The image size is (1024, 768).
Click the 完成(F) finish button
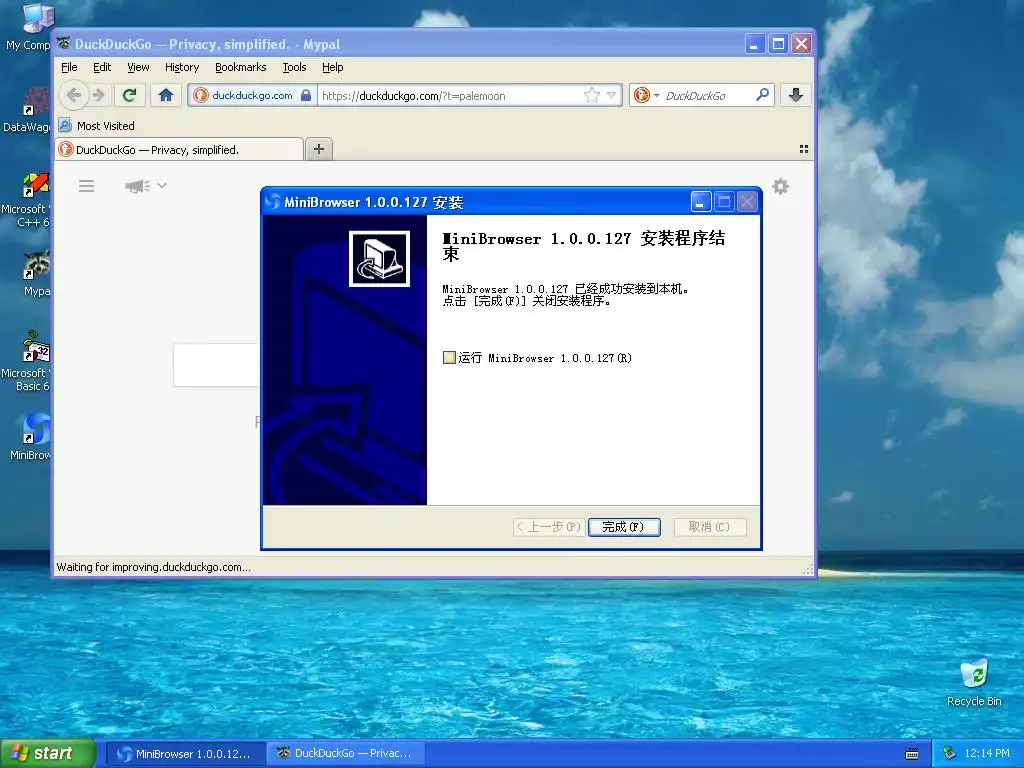click(x=624, y=527)
